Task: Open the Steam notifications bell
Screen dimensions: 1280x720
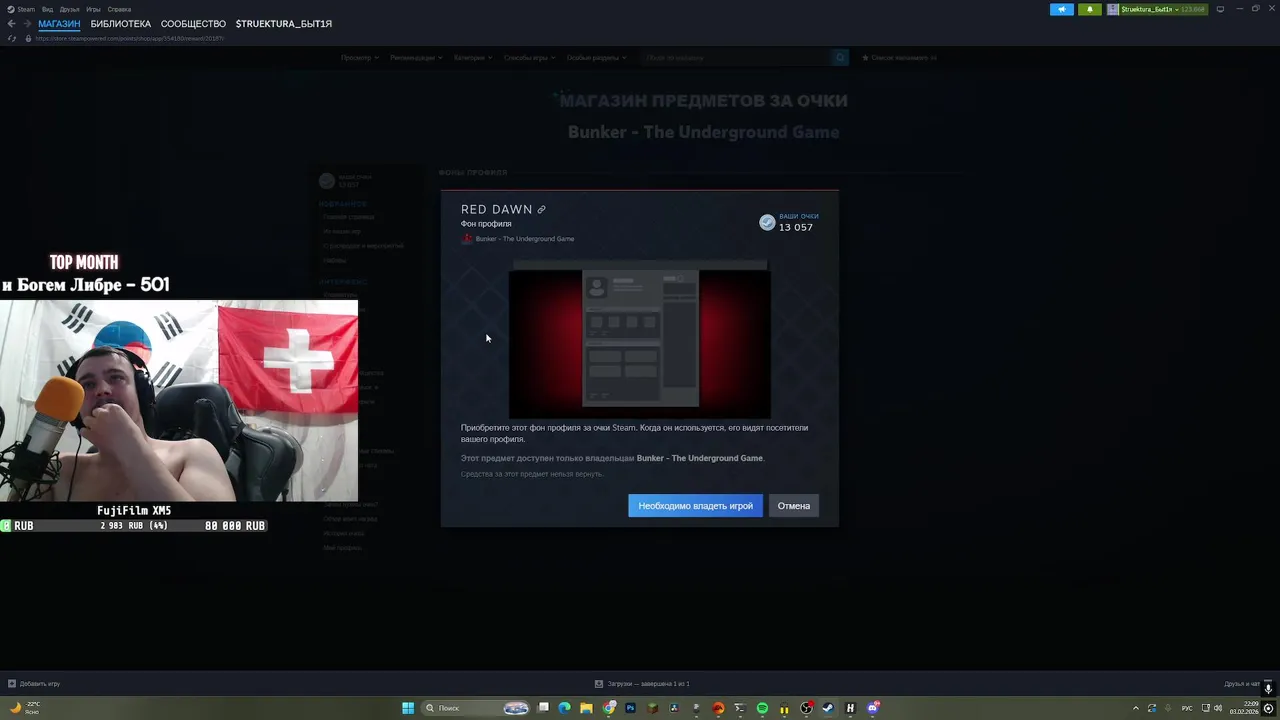Action: [x=1090, y=9]
